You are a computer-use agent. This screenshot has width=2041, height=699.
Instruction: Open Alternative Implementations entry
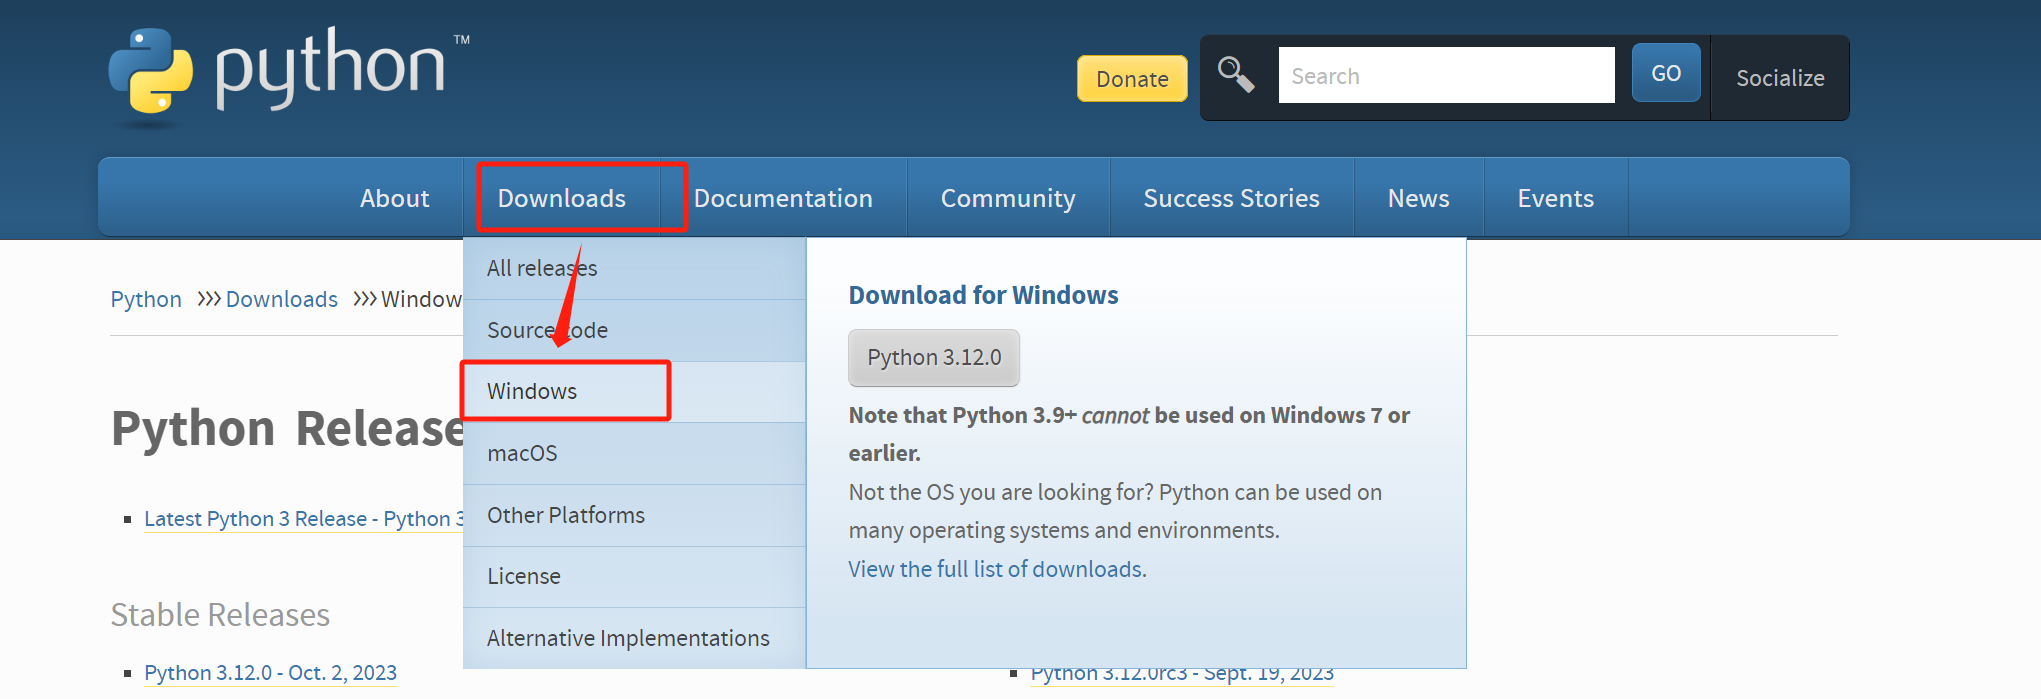coord(628,638)
